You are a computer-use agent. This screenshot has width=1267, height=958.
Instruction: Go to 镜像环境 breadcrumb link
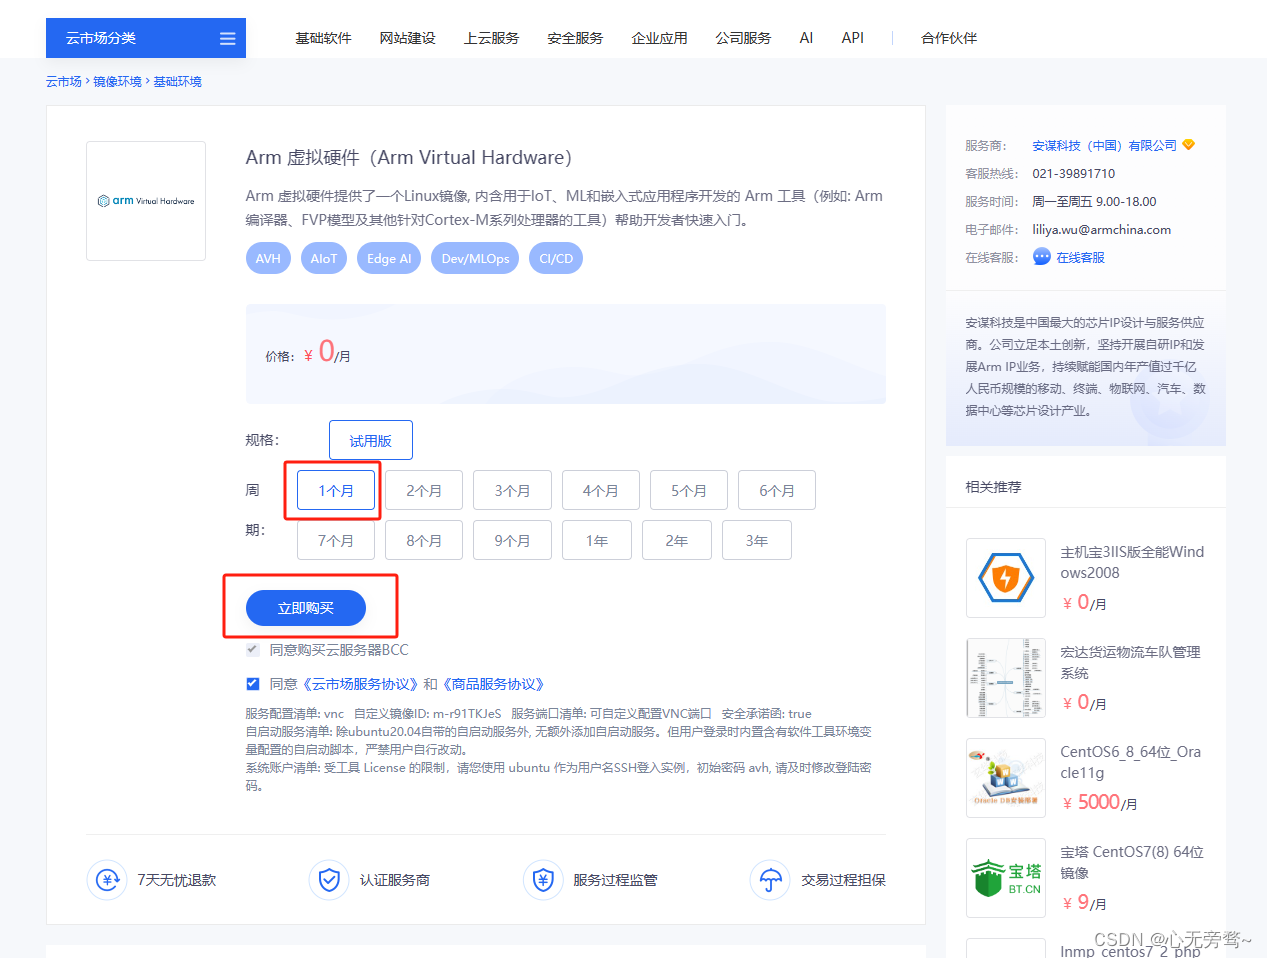118,81
